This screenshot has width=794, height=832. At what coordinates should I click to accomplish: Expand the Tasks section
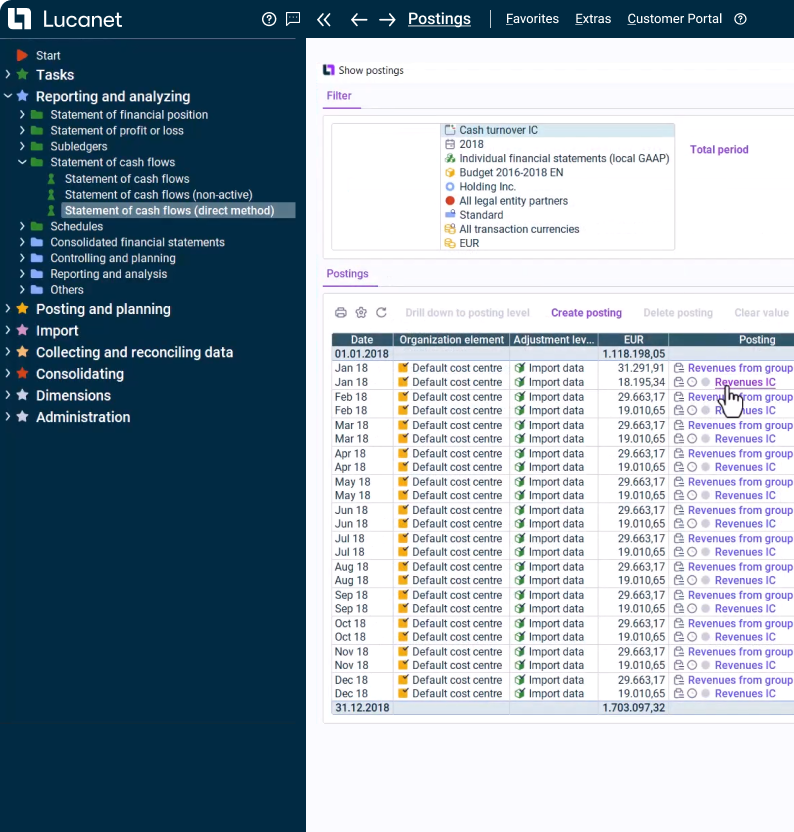(8, 75)
